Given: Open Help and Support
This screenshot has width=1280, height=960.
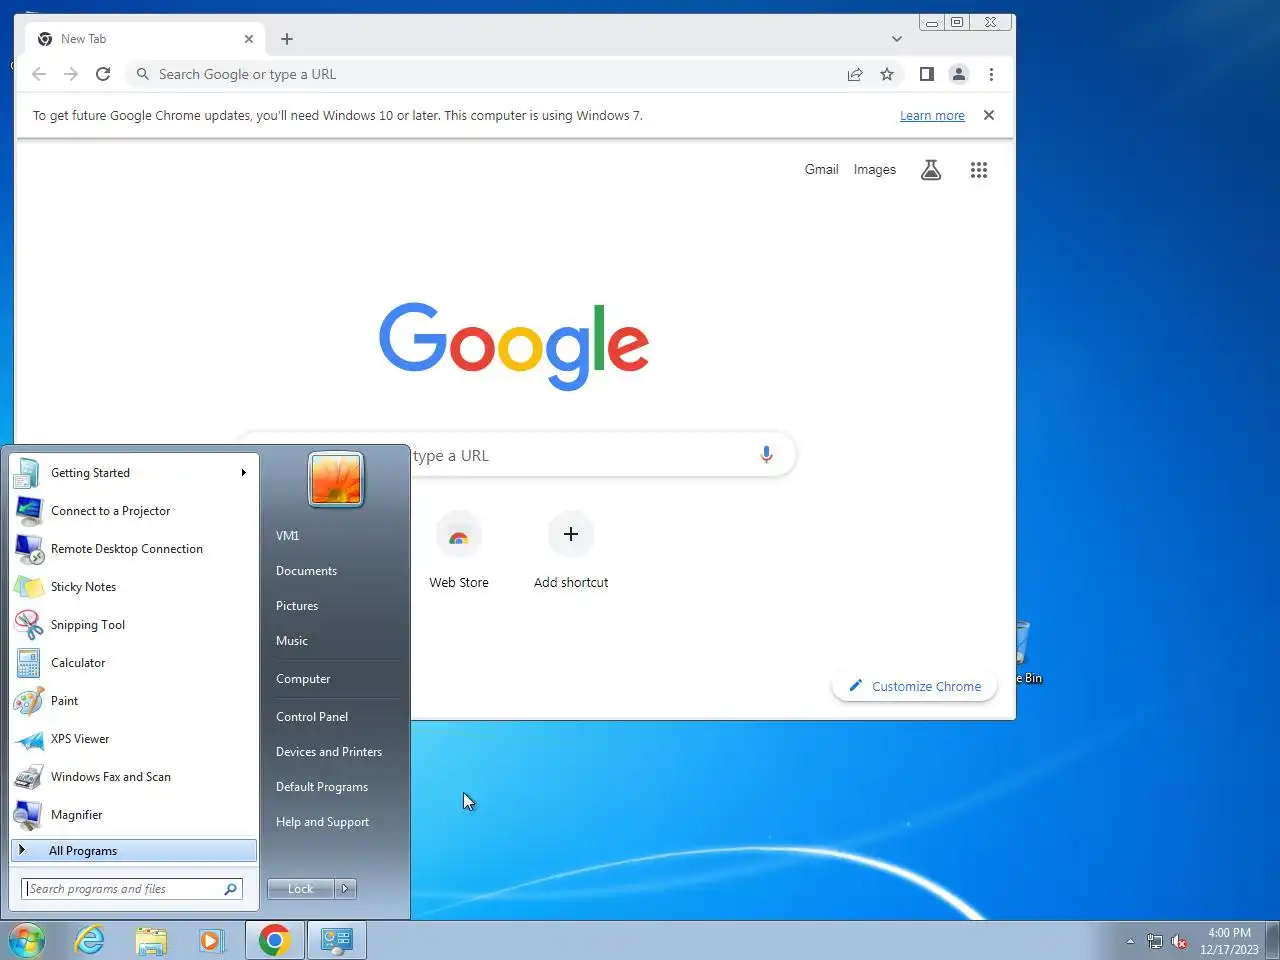Looking at the screenshot, I should tap(322, 822).
